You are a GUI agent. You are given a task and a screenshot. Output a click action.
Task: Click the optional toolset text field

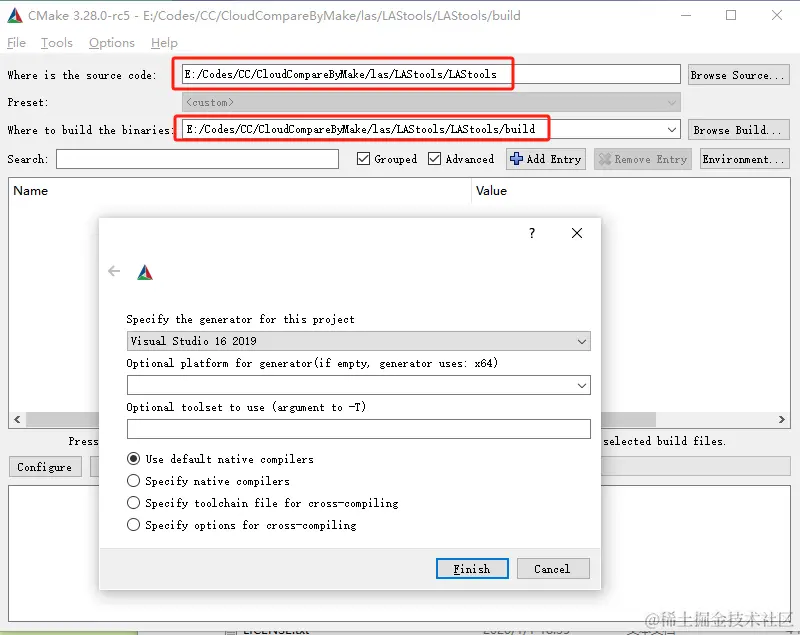358,429
